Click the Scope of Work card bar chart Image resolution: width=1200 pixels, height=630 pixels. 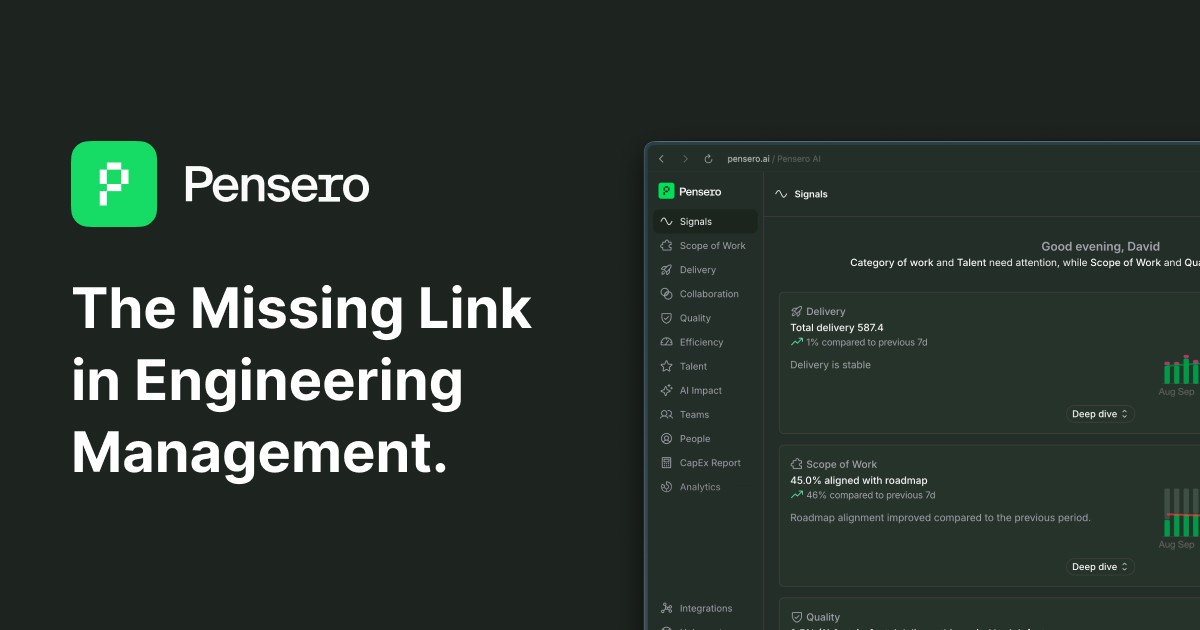[x=1181, y=513]
